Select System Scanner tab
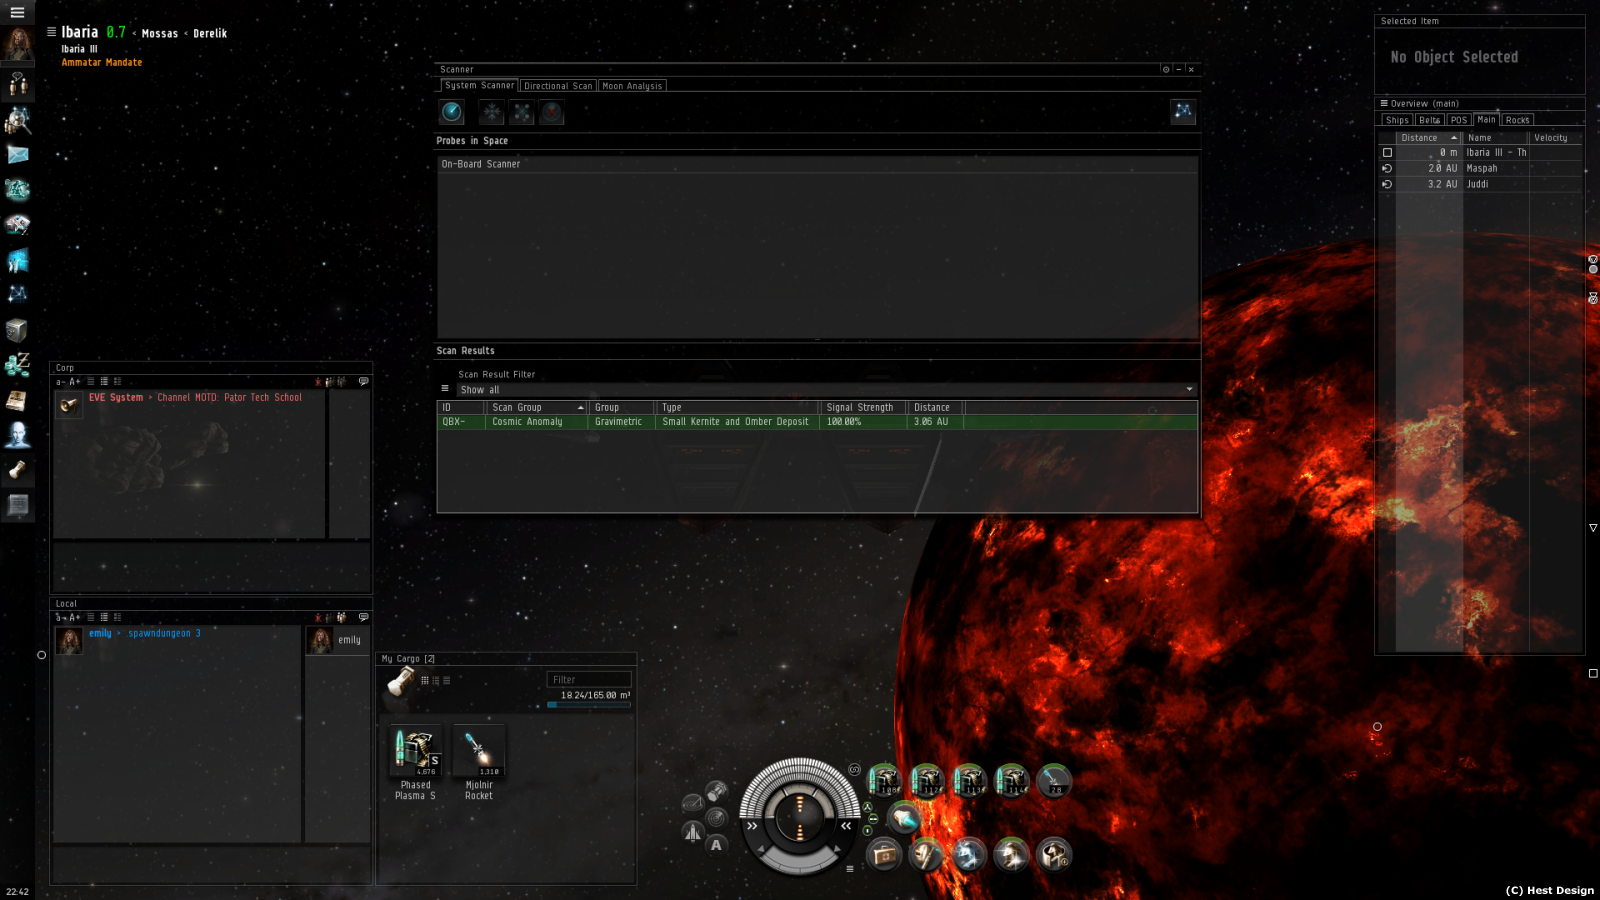 (x=479, y=85)
